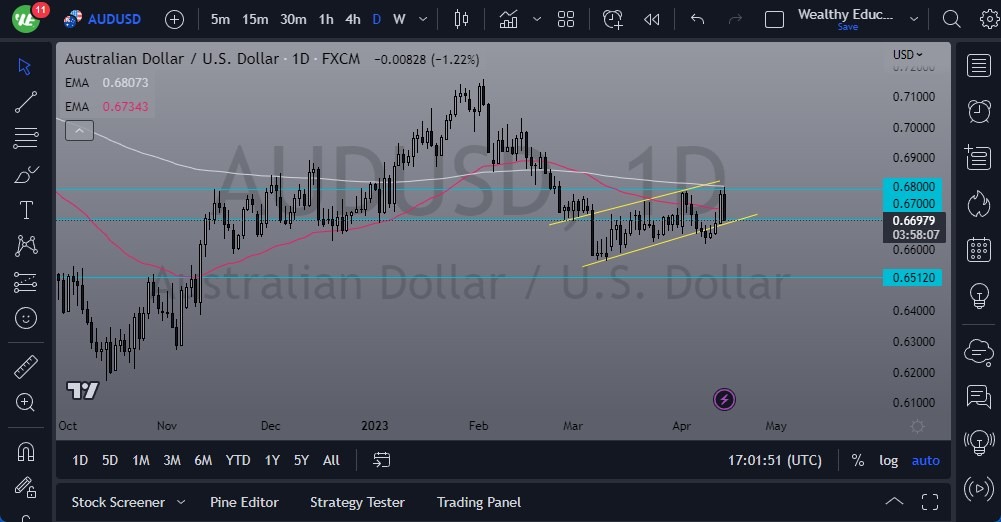Open the candlestick chart type selector
The height and width of the screenshot is (522, 1001).
click(x=461, y=20)
